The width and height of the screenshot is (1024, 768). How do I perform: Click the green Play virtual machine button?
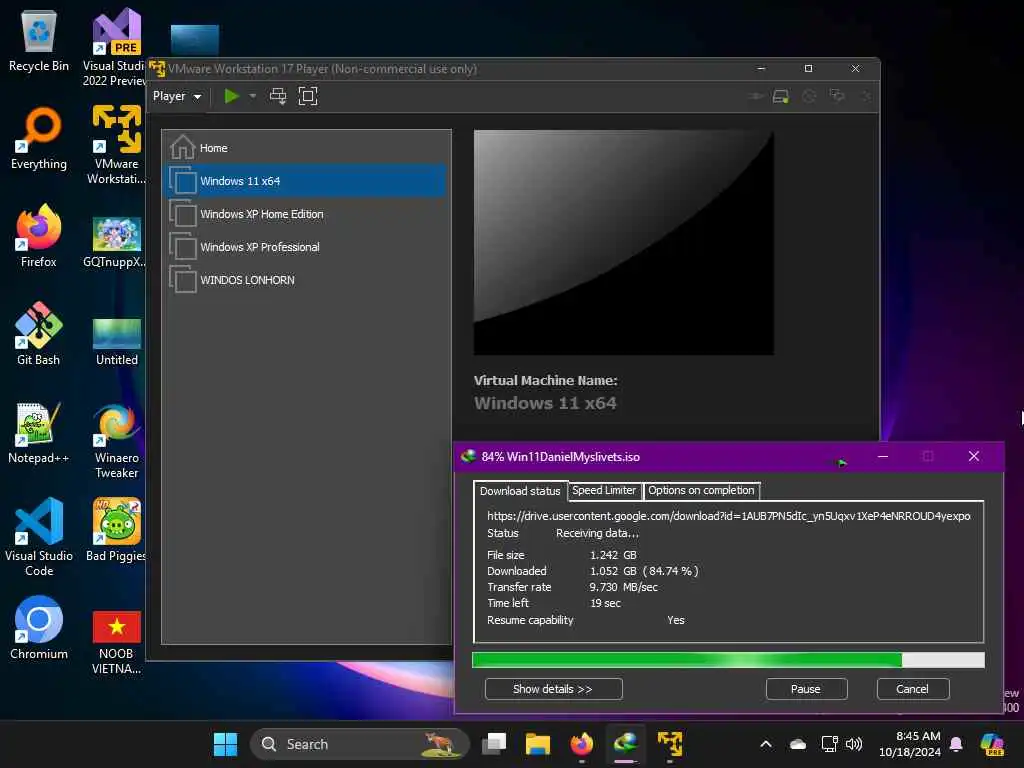pyautogui.click(x=231, y=96)
